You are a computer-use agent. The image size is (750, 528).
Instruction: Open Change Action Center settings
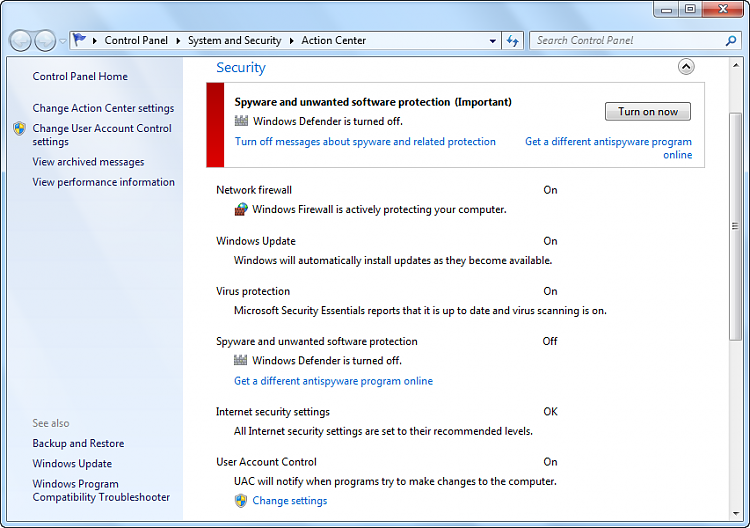tap(103, 108)
